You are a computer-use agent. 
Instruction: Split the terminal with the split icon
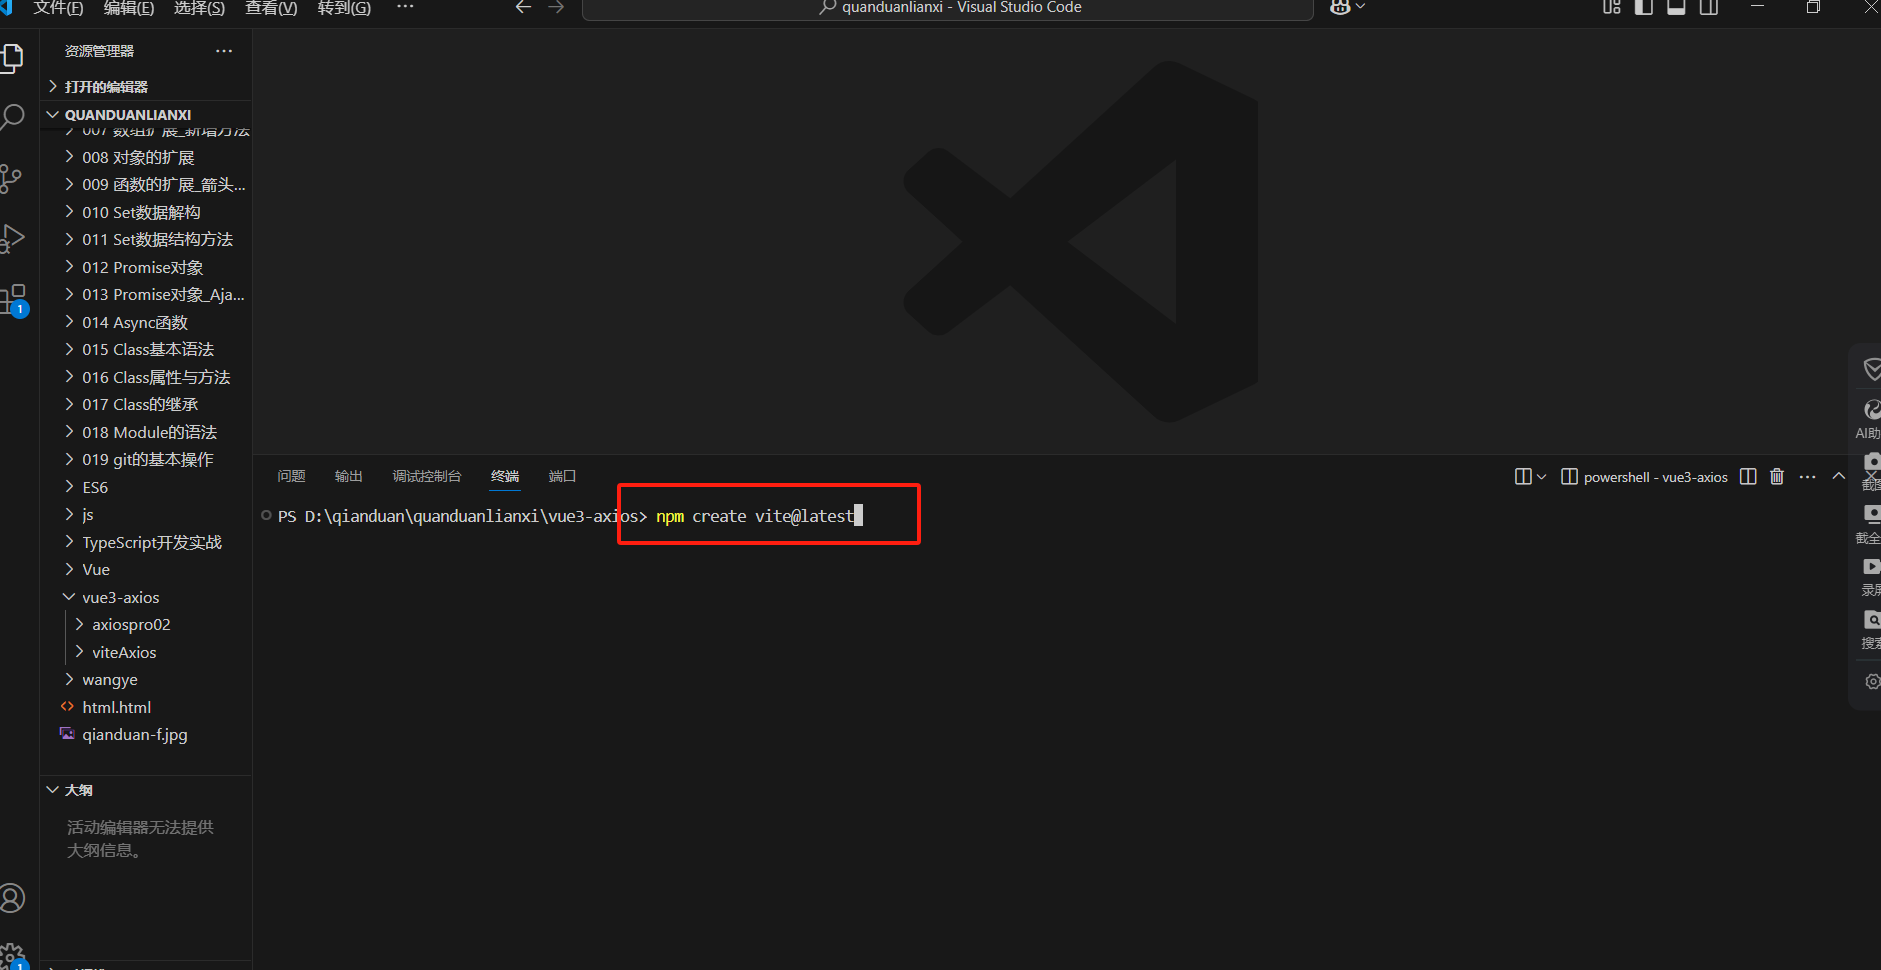coord(1748,477)
